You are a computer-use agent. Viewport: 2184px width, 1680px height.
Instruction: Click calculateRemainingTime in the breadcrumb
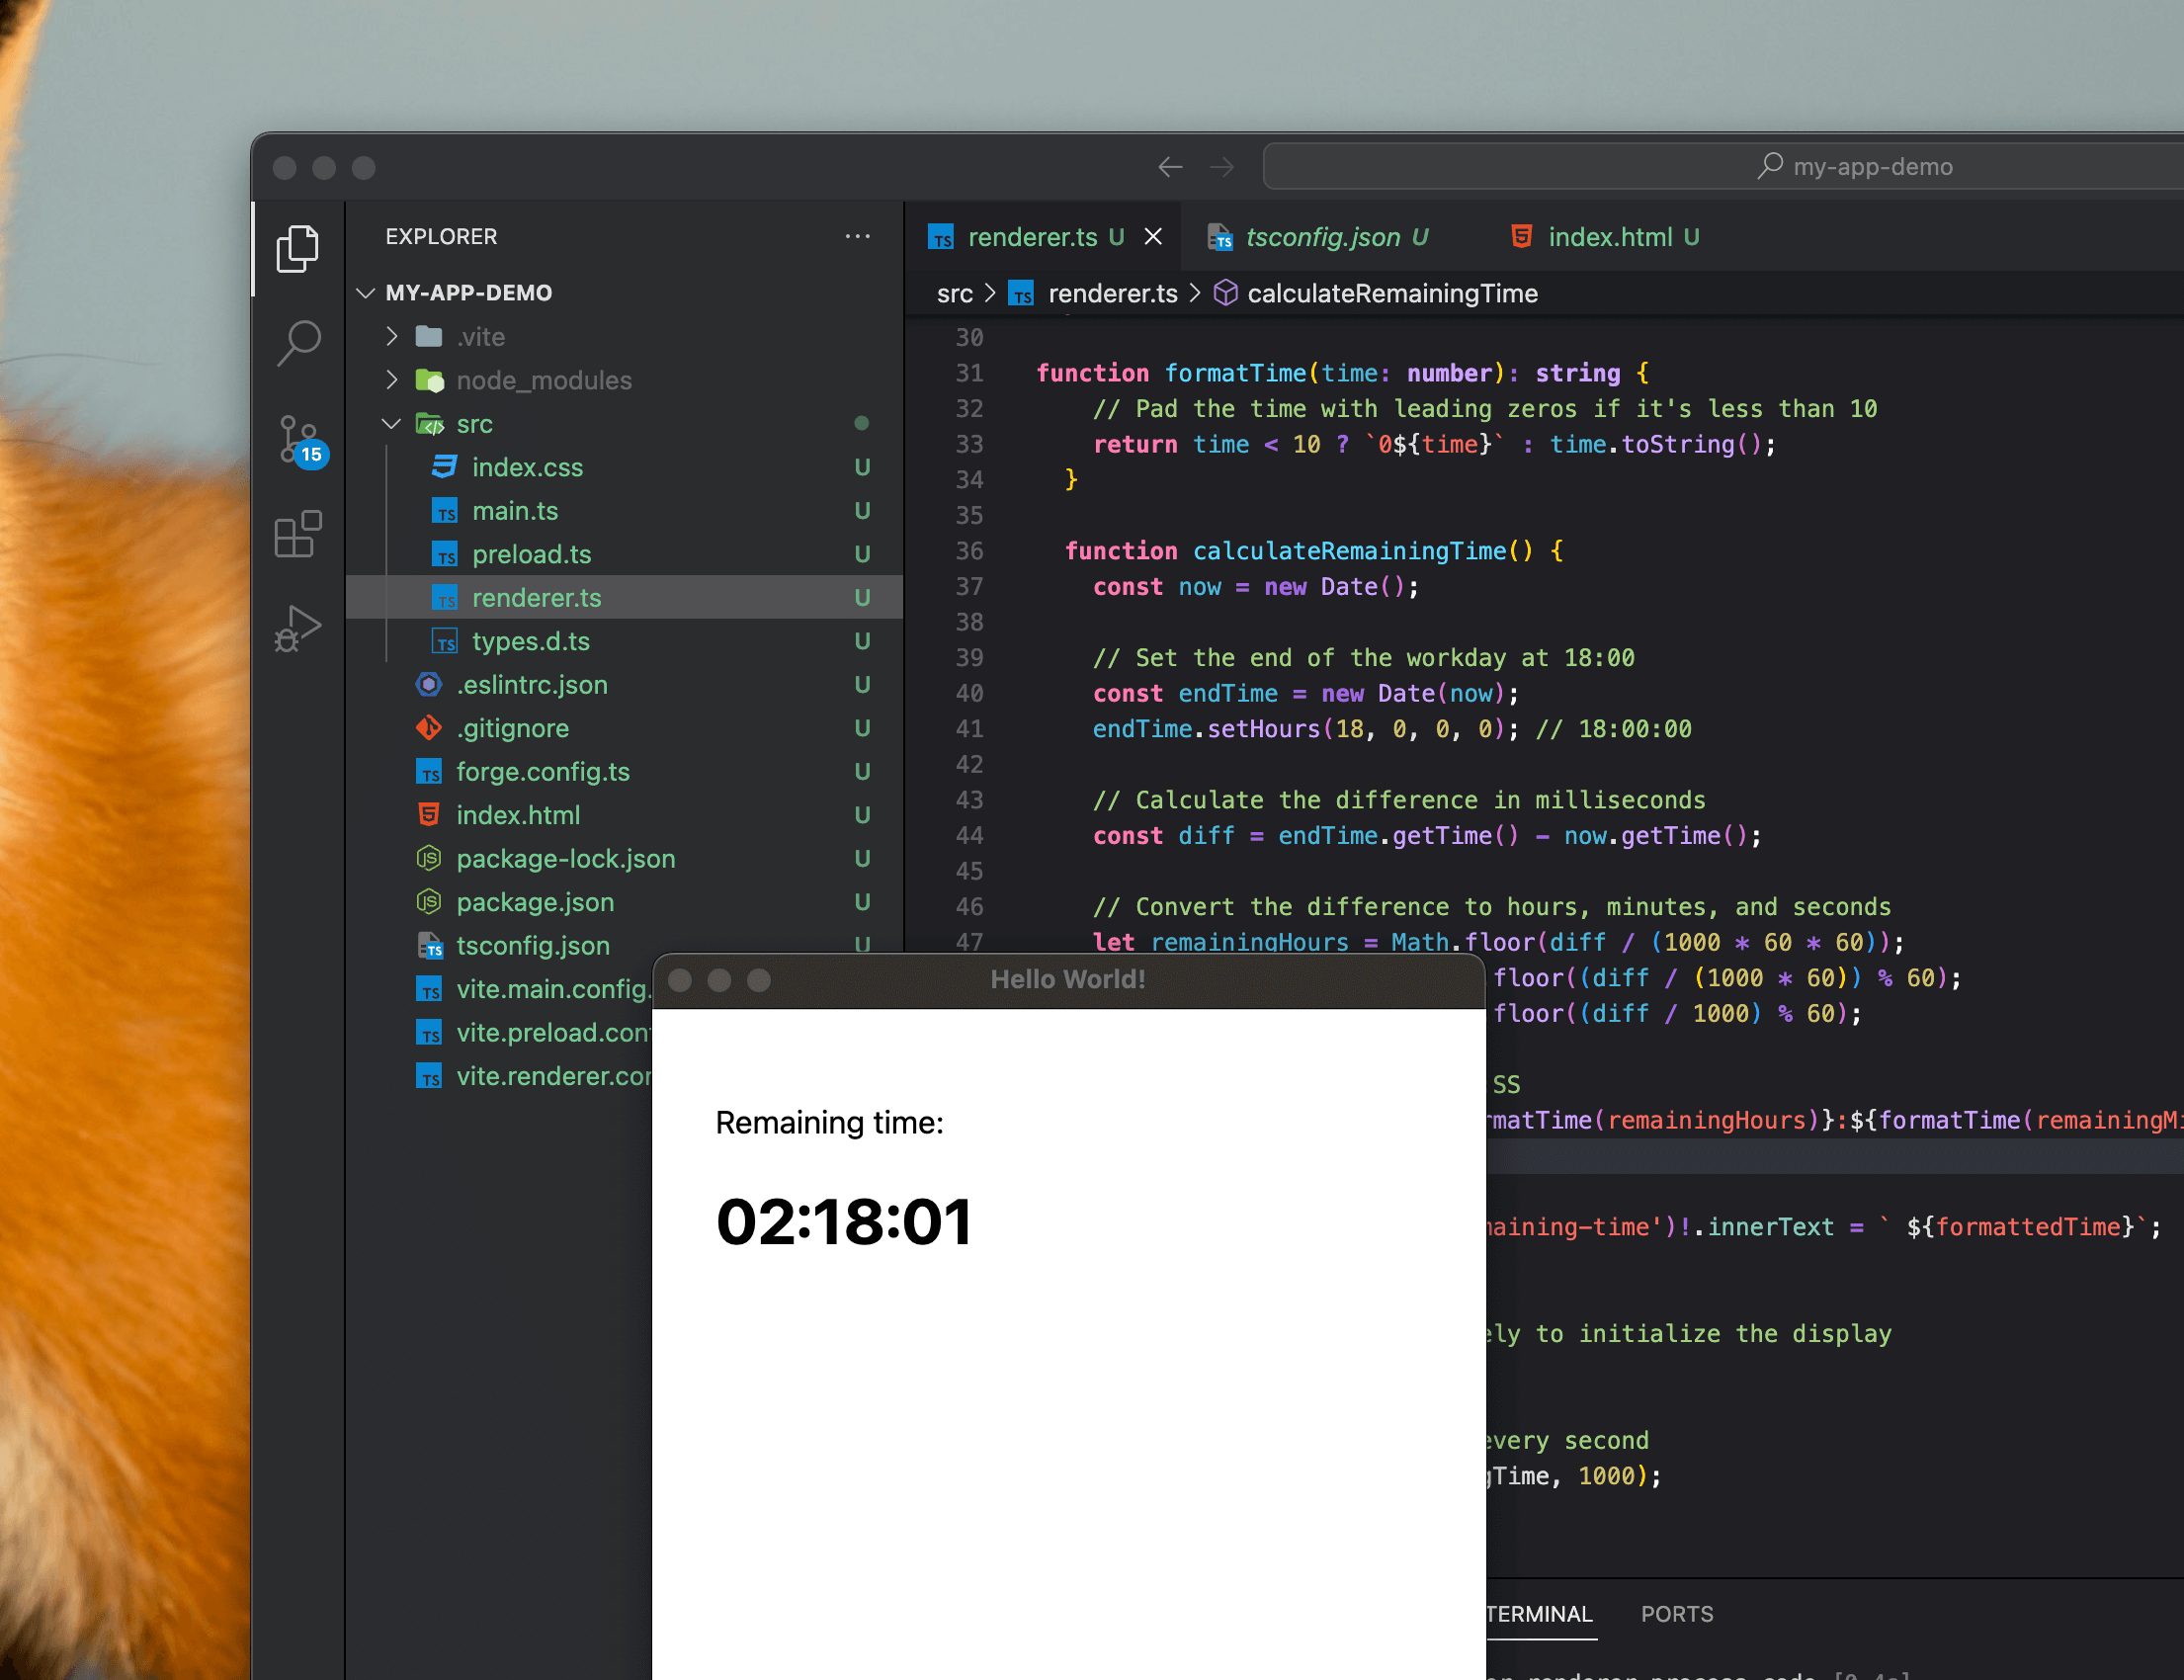pyautogui.click(x=1391, y=294)
